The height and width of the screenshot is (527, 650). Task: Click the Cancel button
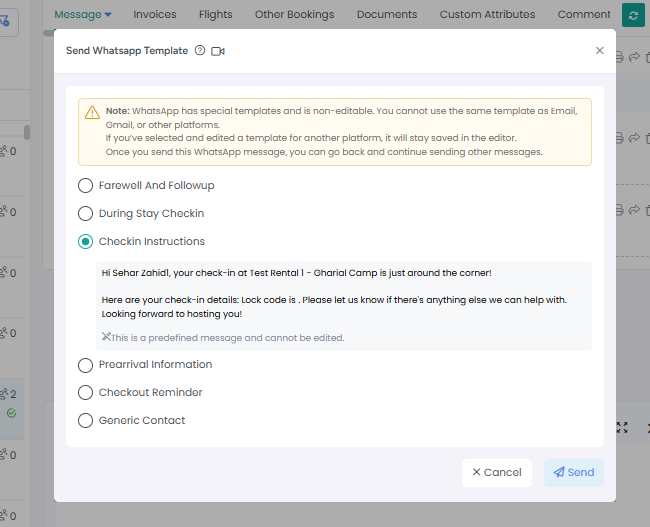click(497, 473)
